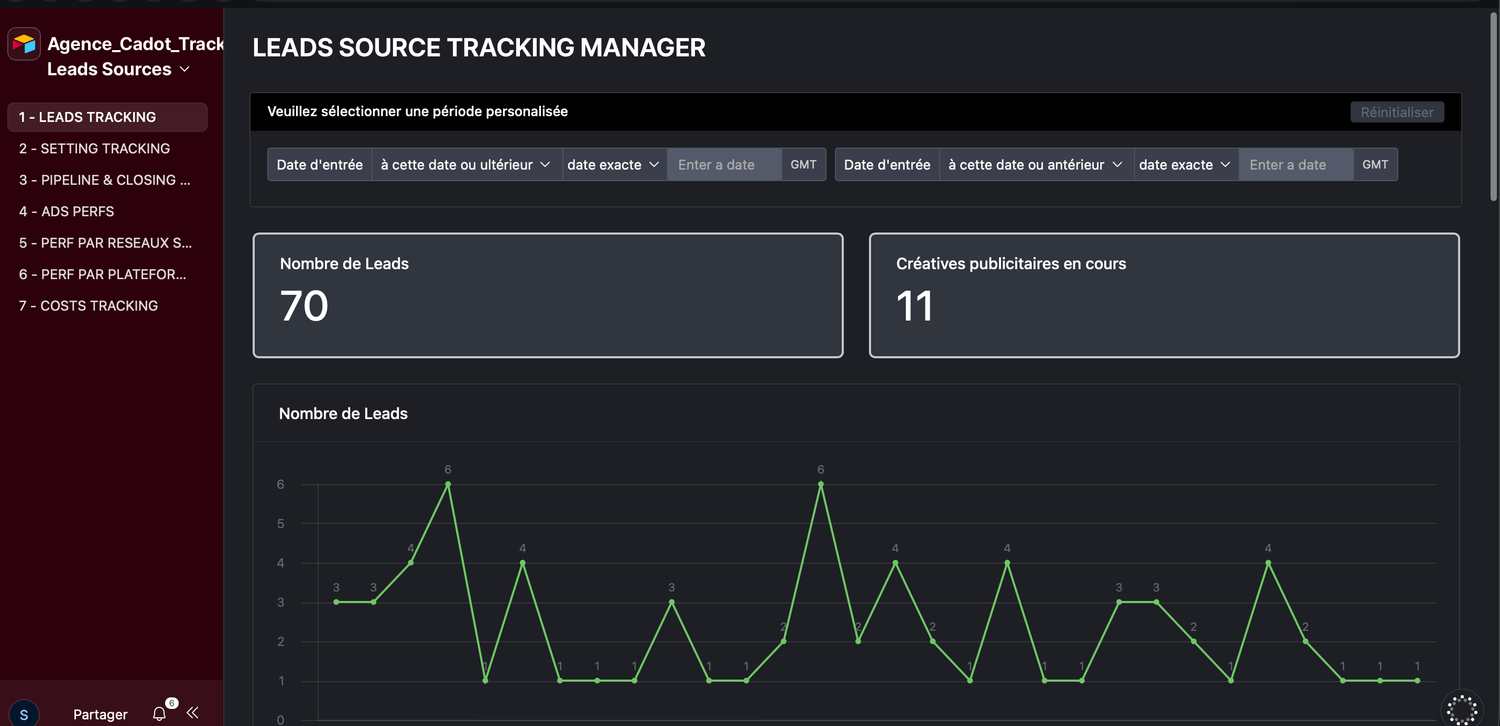Go to the 4 - ADS PERFS page

pyautogui.click(x=66, y=211)
